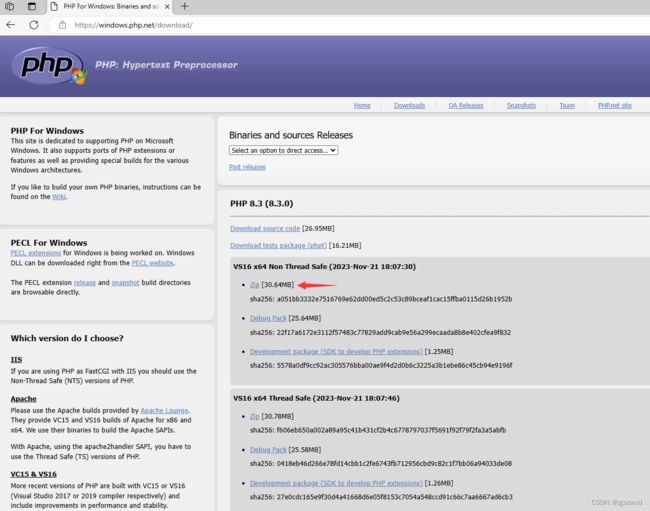
Task: Click the Apache subheading in sidebar
Action: (23, 399)
